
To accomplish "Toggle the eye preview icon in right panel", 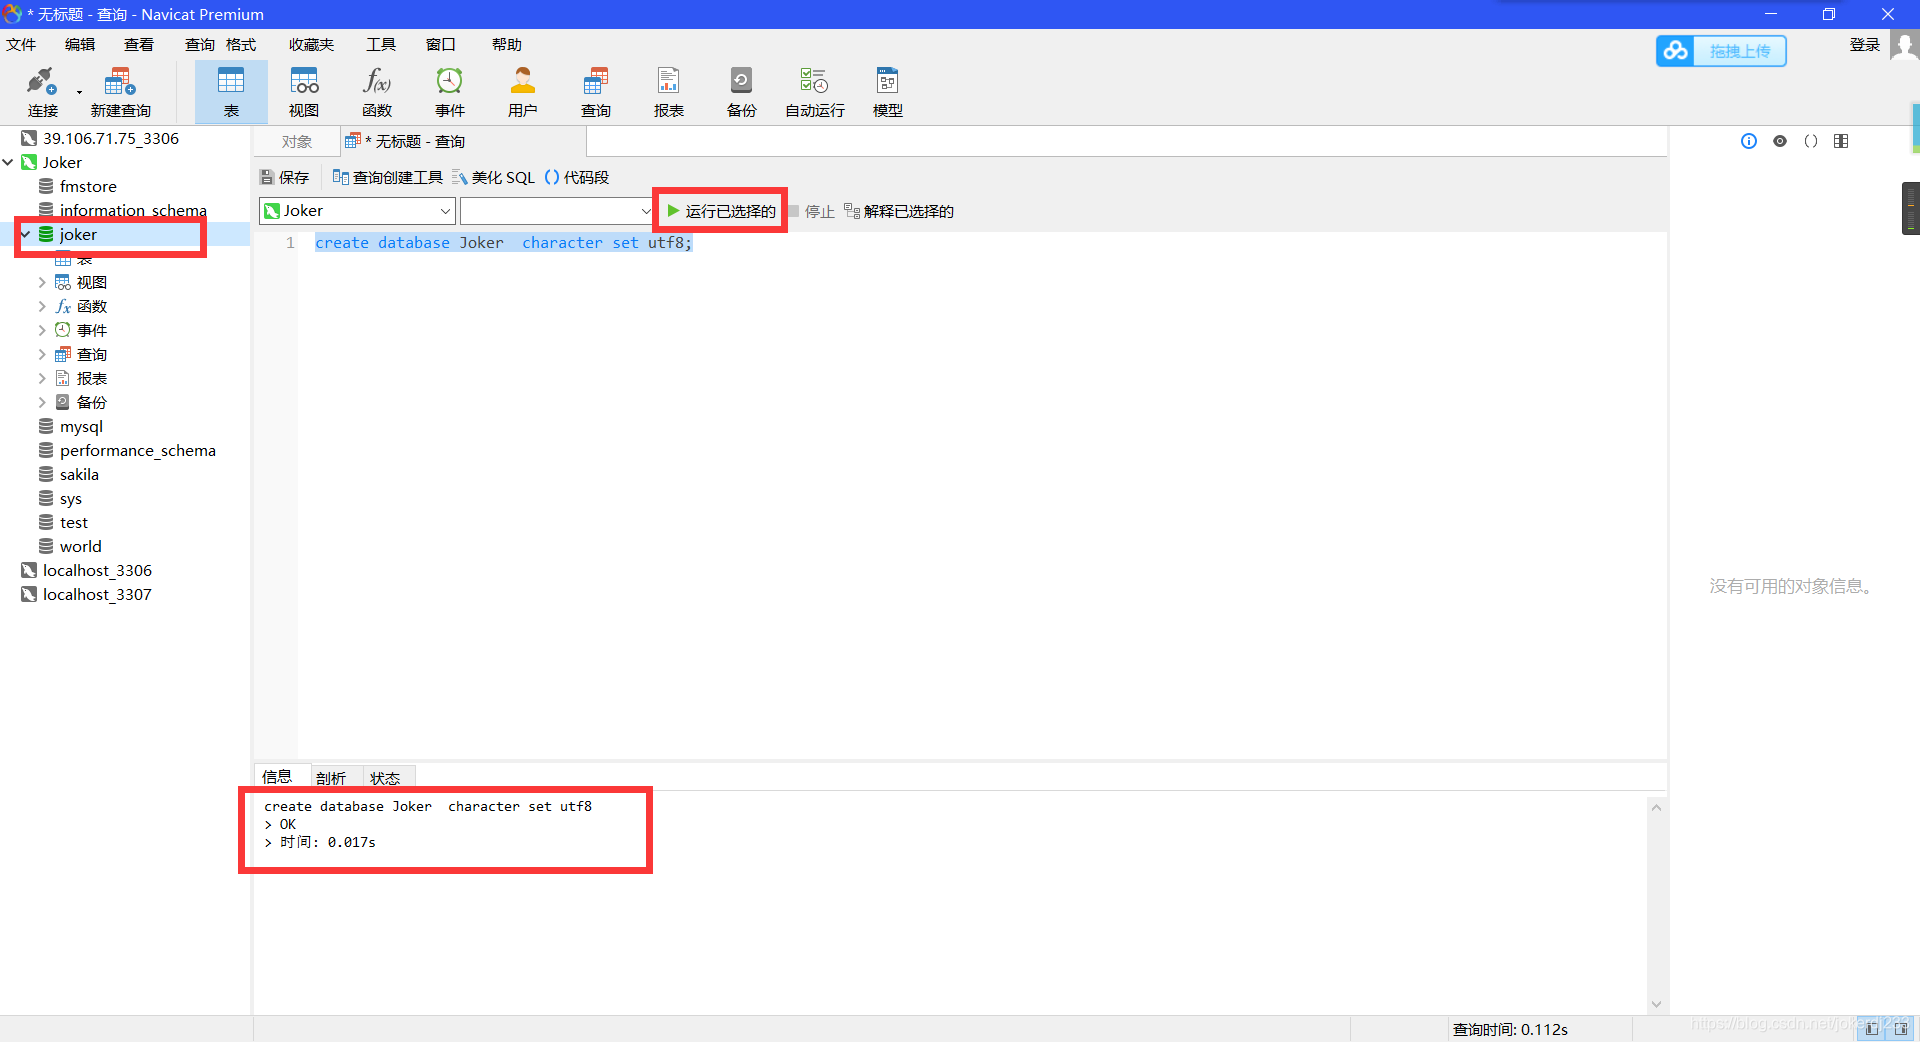I will (1780, 141).
